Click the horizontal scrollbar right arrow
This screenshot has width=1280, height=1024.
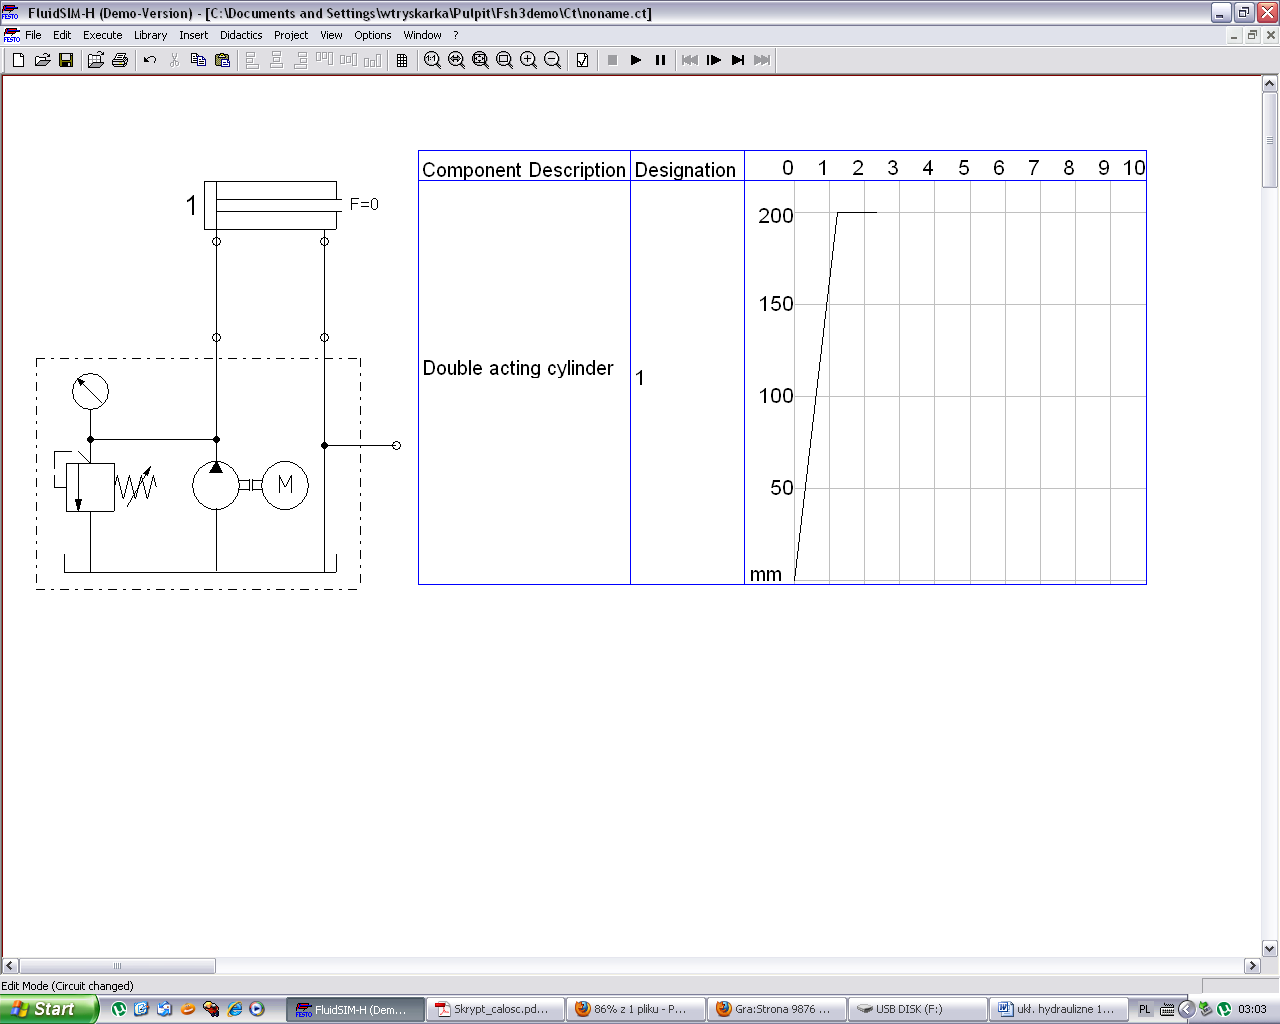point(1252,966)
